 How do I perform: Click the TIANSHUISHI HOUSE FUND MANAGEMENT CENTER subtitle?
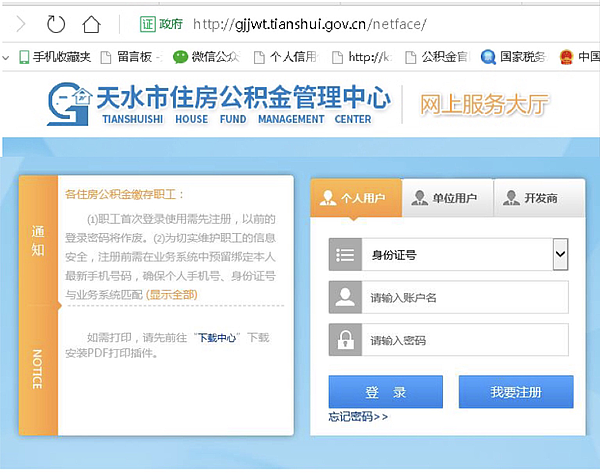237,119
